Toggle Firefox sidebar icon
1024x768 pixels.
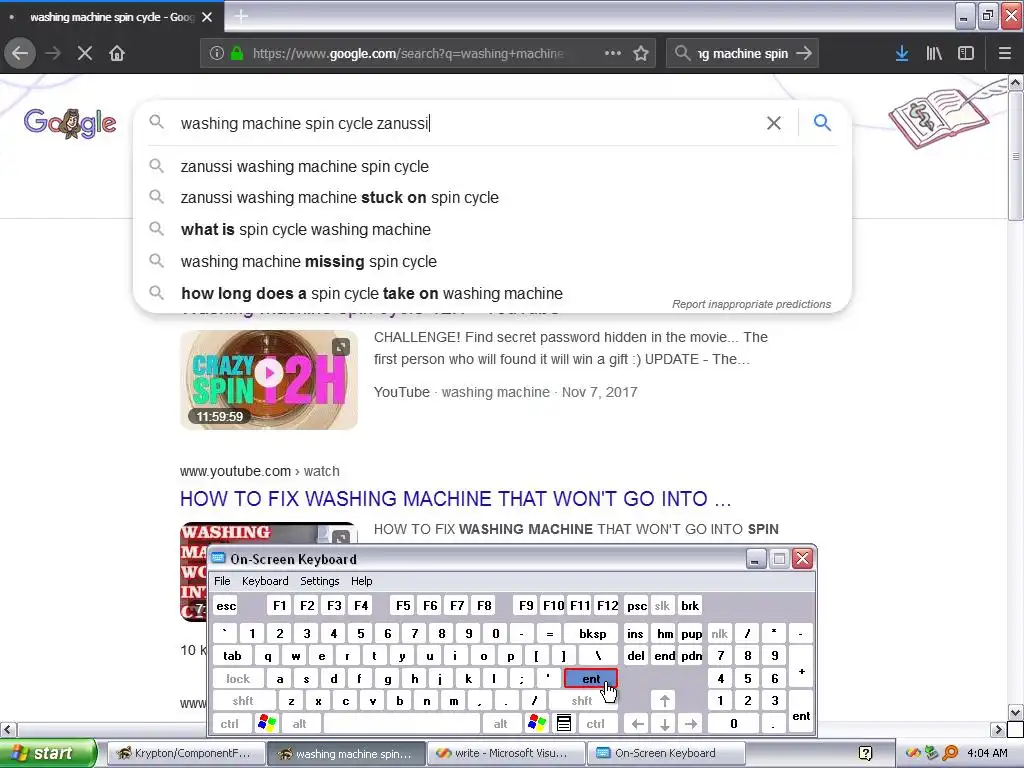click(x=966, y=53)
